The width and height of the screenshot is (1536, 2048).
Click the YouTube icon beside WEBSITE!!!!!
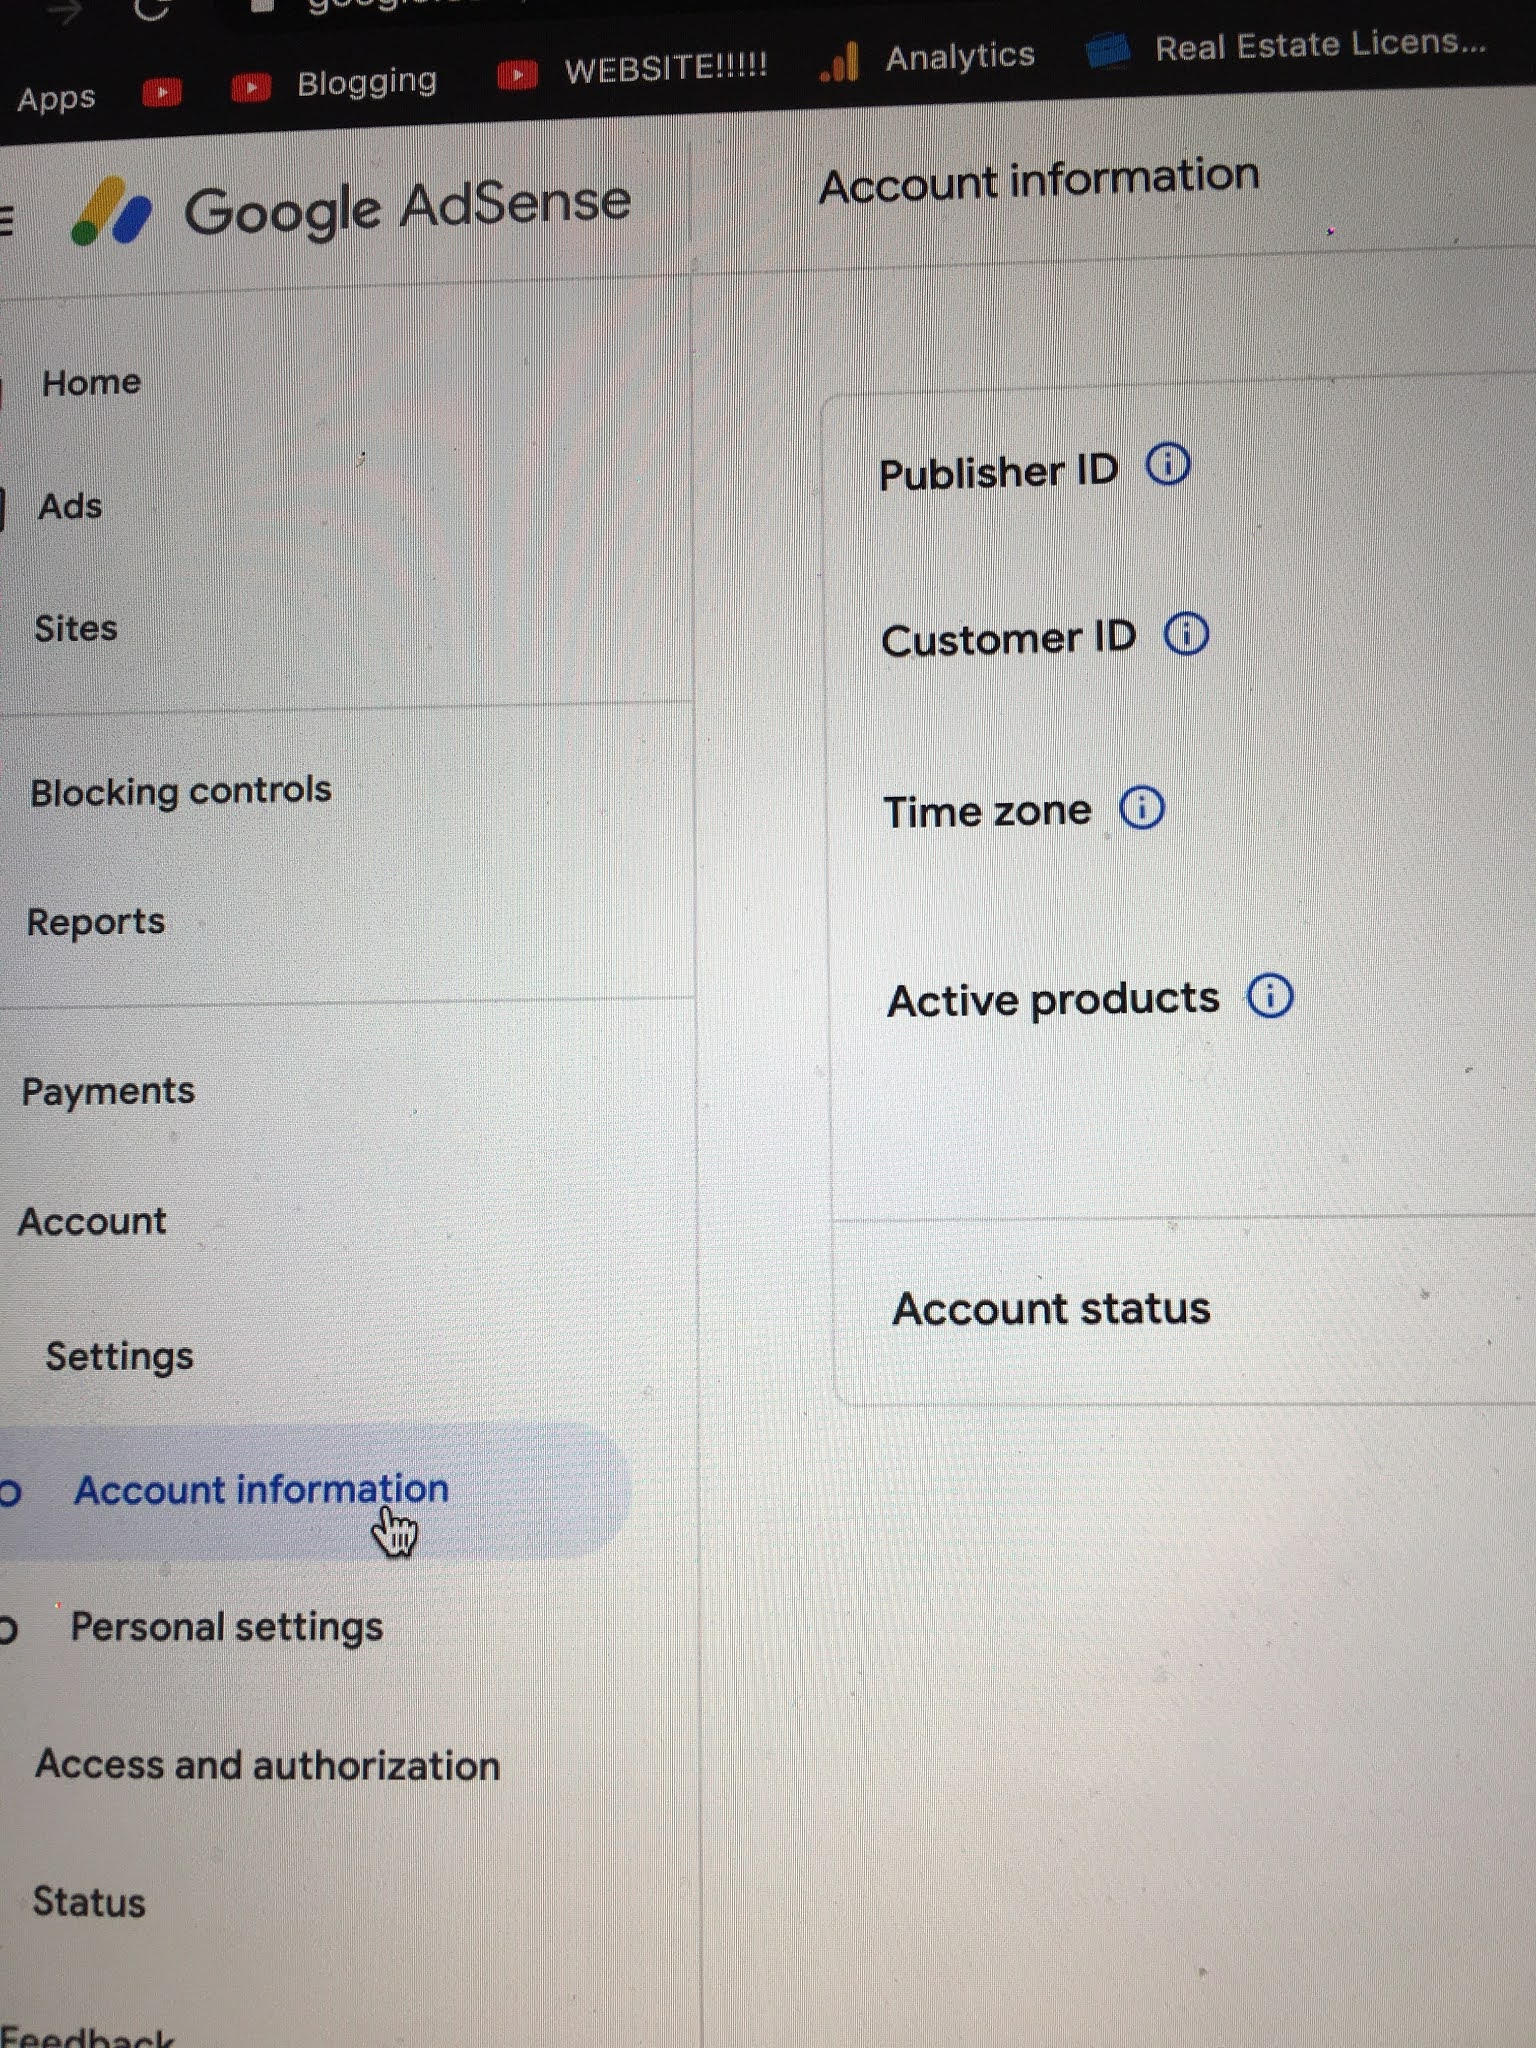pos(518,74)
